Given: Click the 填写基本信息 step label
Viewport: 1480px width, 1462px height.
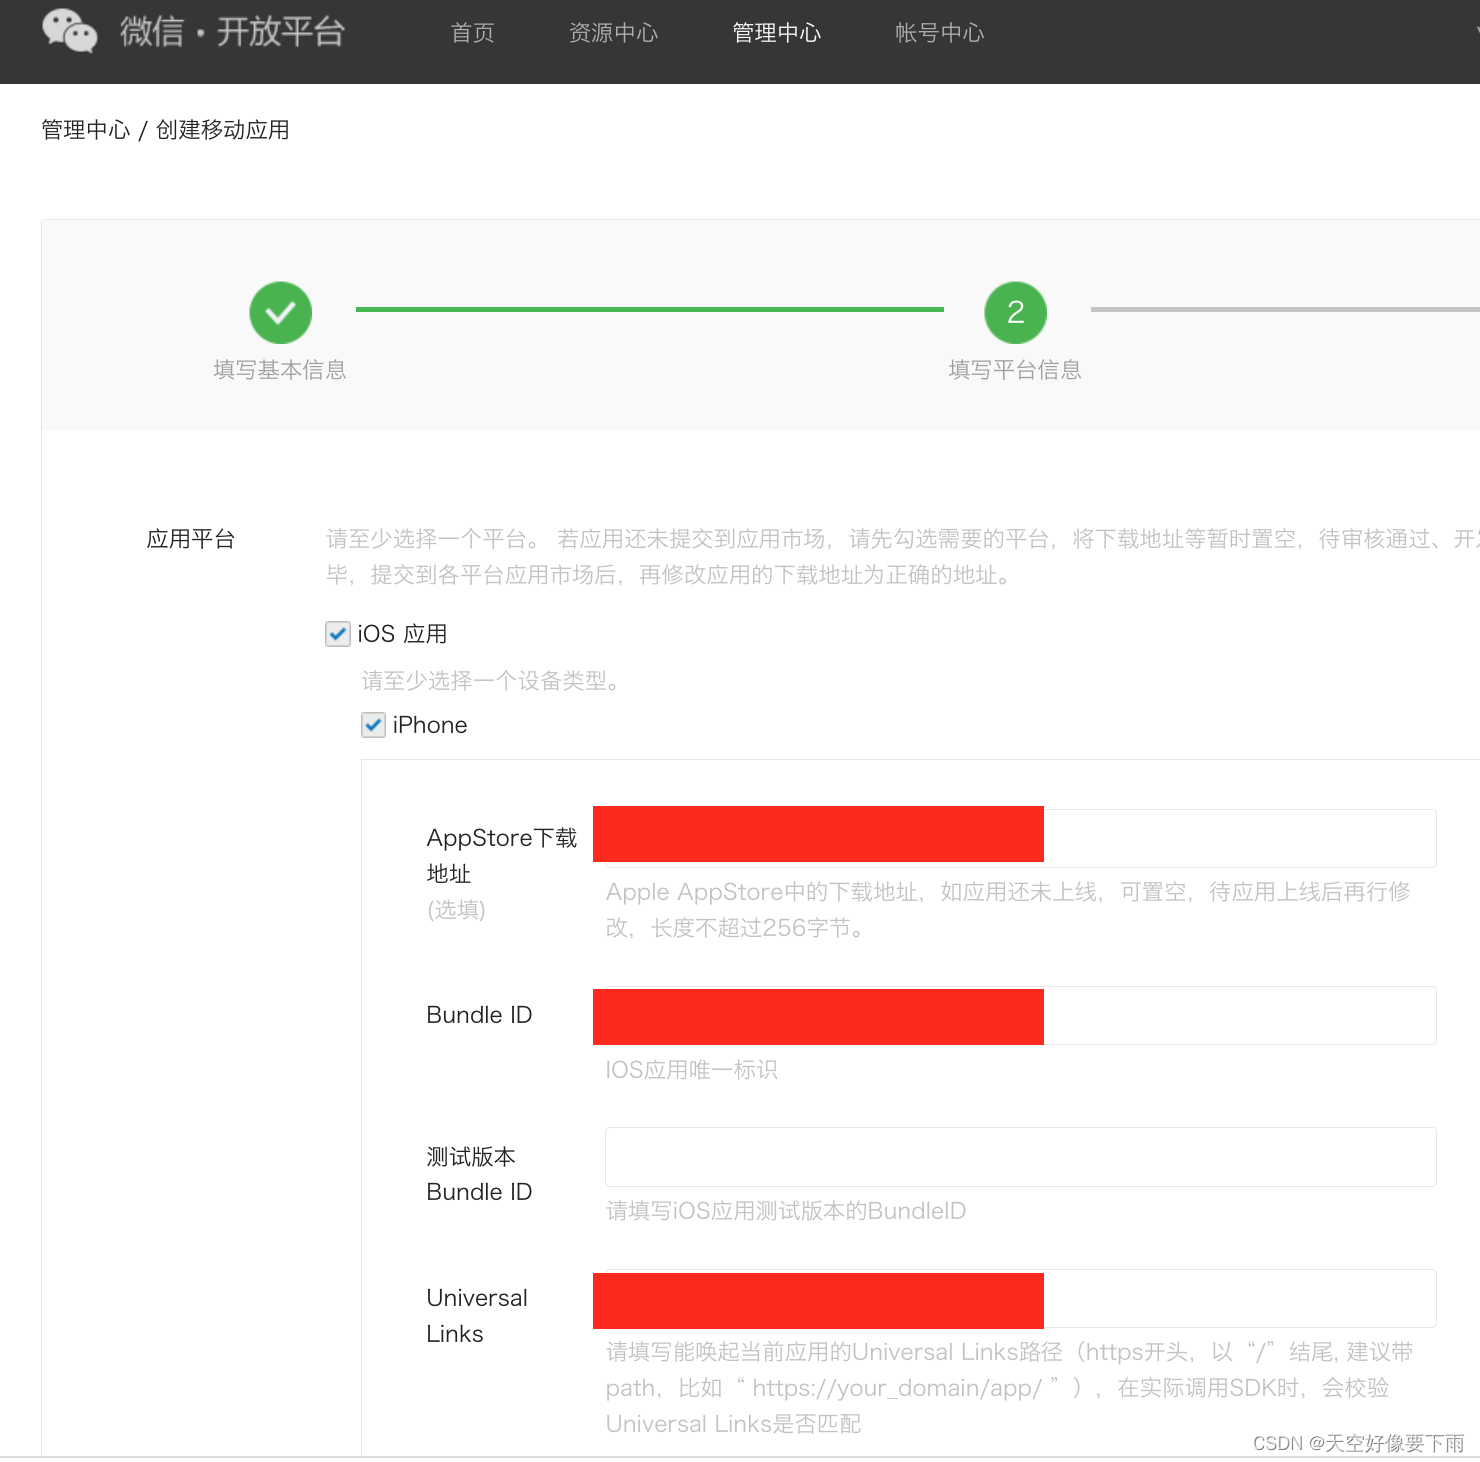Looking at the screenshot, I should click(x=280, y=370).
